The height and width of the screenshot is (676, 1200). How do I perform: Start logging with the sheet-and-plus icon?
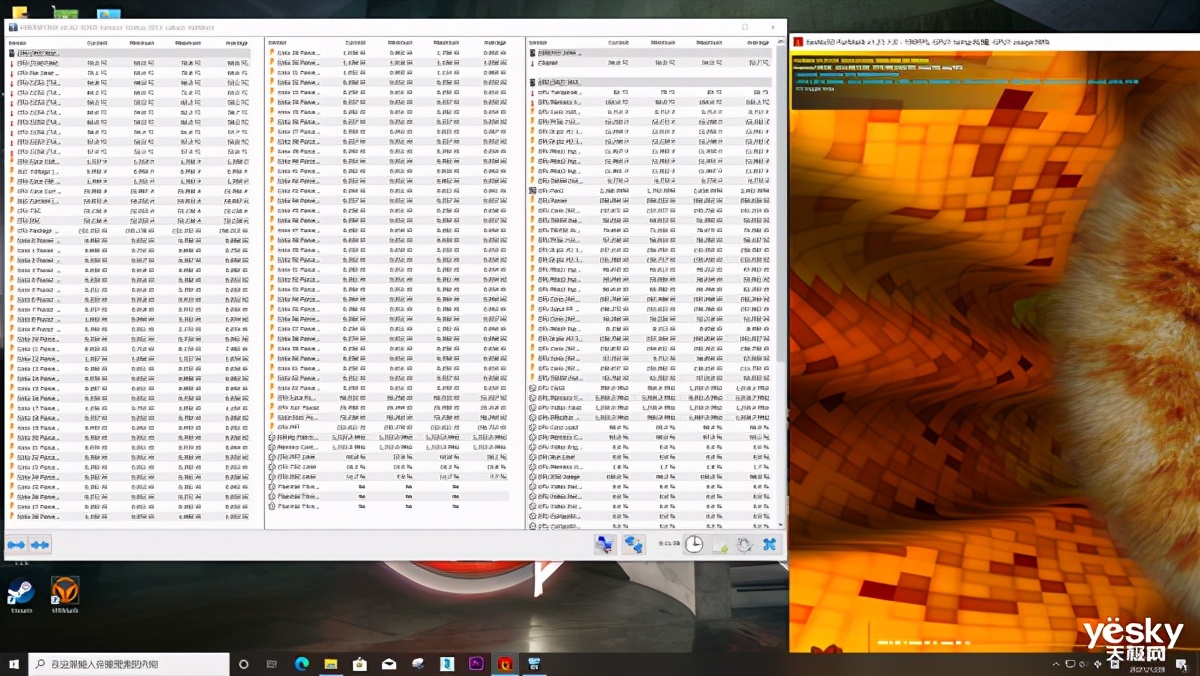tap(719, 545)
